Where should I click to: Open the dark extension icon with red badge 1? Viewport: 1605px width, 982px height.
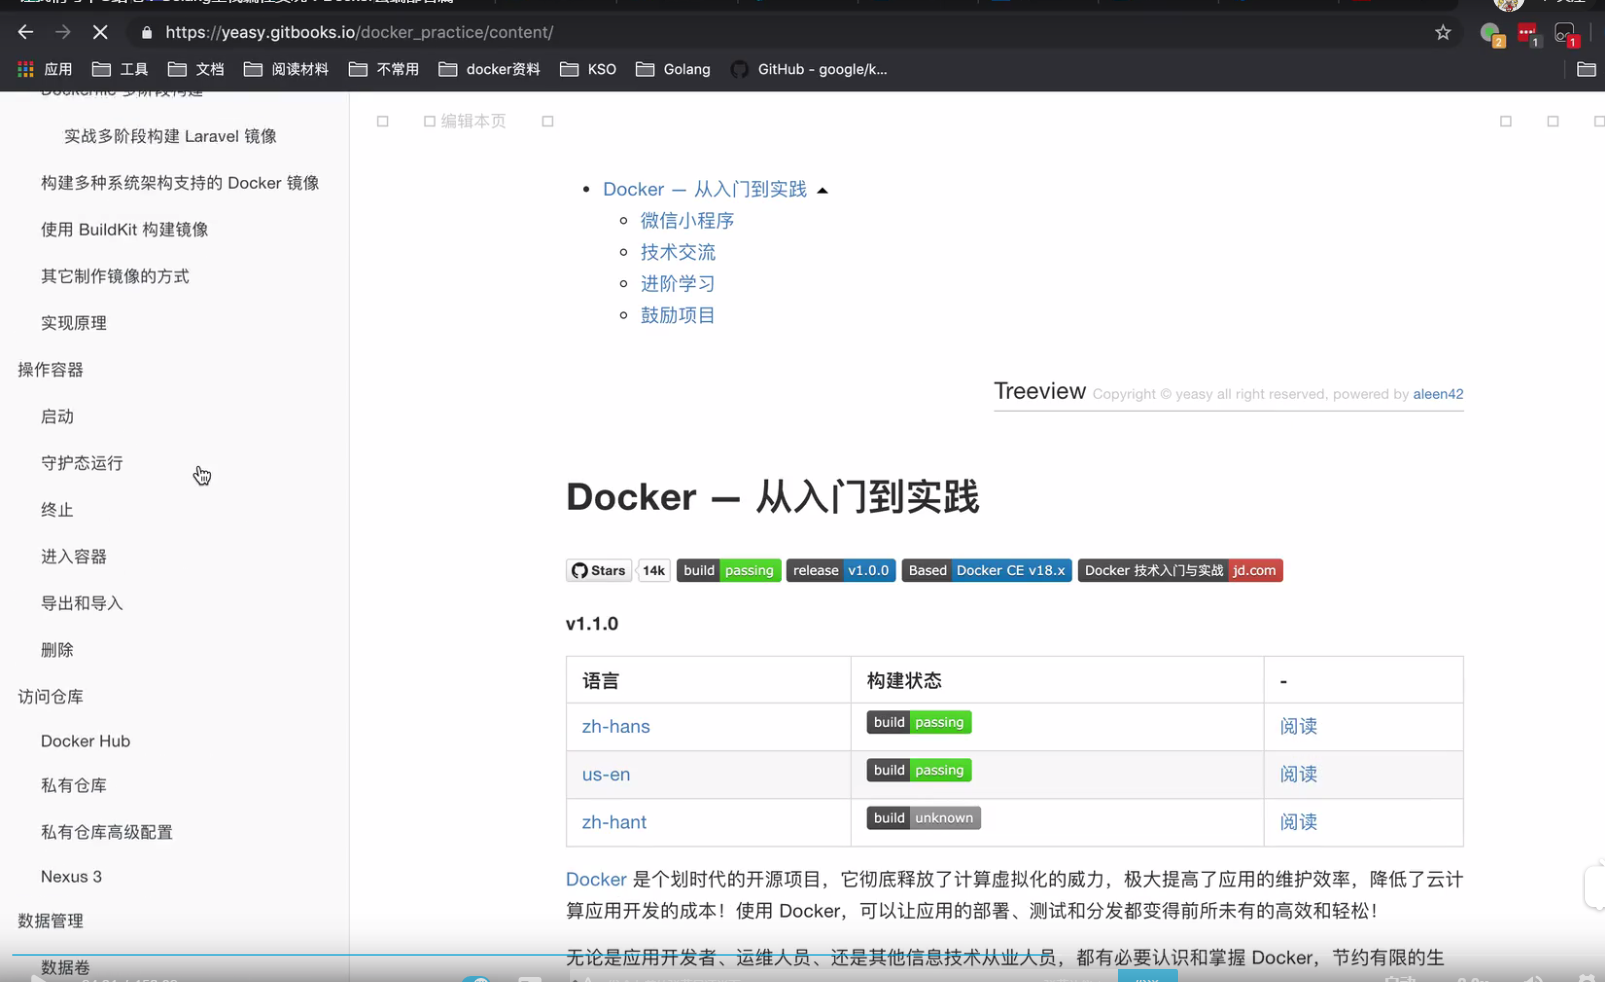point(1566,34)
